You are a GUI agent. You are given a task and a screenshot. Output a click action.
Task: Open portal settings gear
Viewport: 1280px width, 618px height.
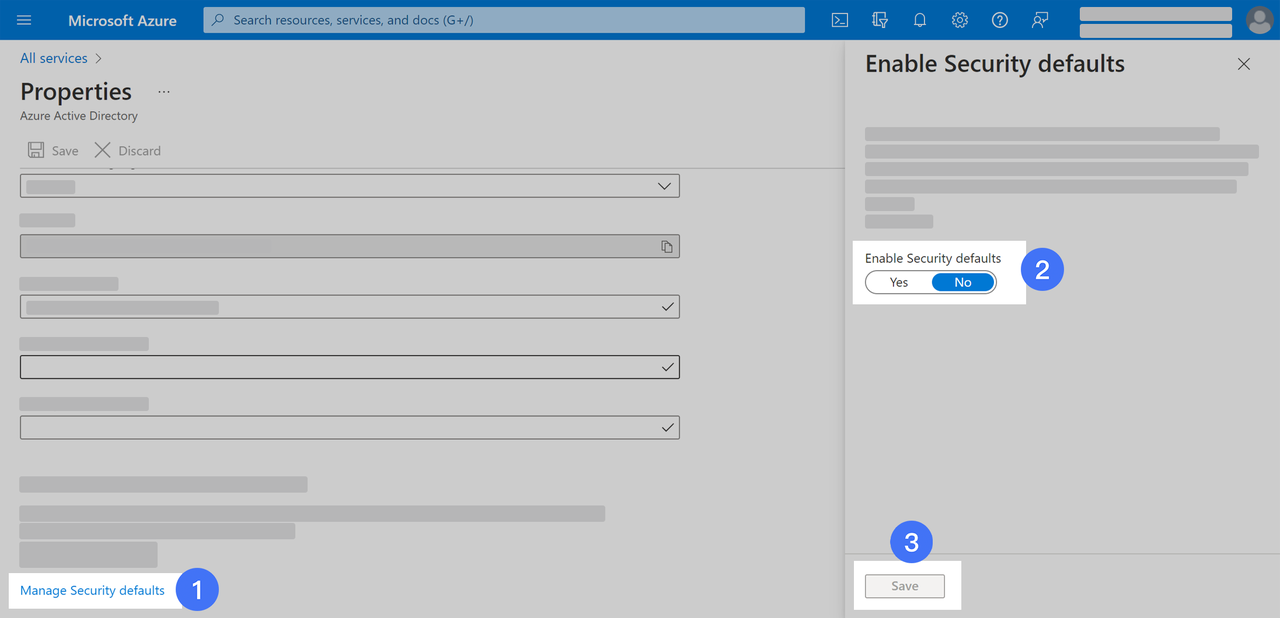pos(960,20)
